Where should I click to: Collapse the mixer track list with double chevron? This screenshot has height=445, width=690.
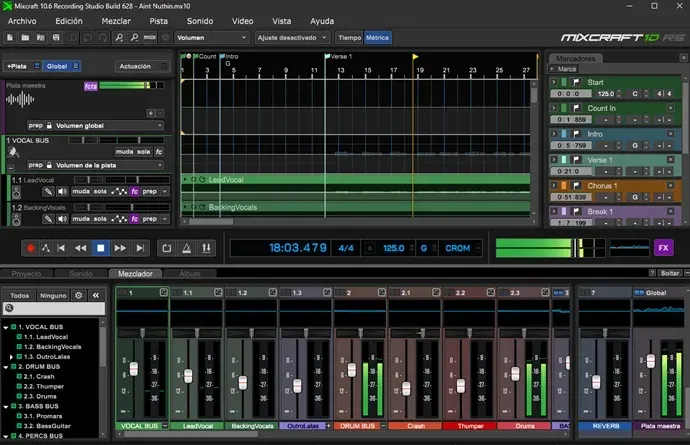[95, 295]
